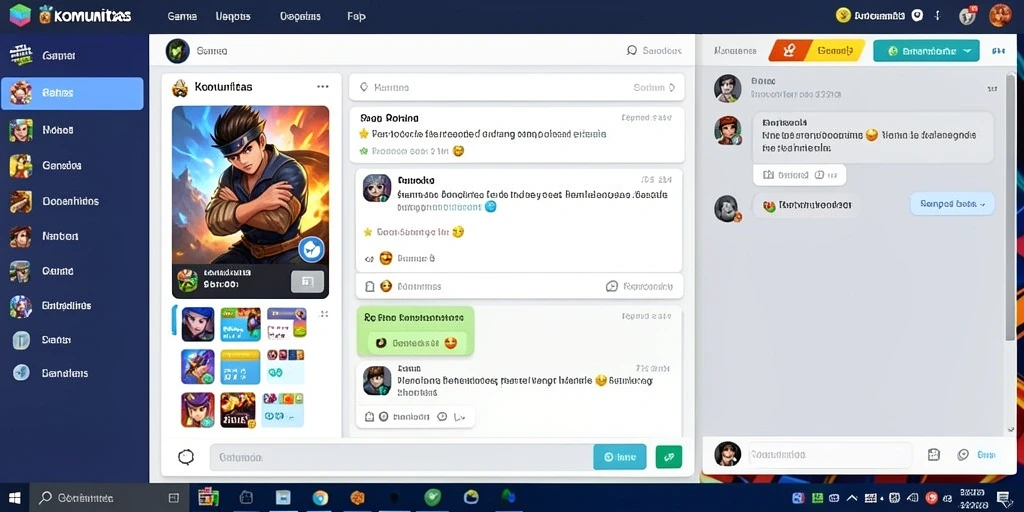This screenshot has height=512, width=1024.
Task: Open the Fap menu in top bar
Action: pos(357,16)
